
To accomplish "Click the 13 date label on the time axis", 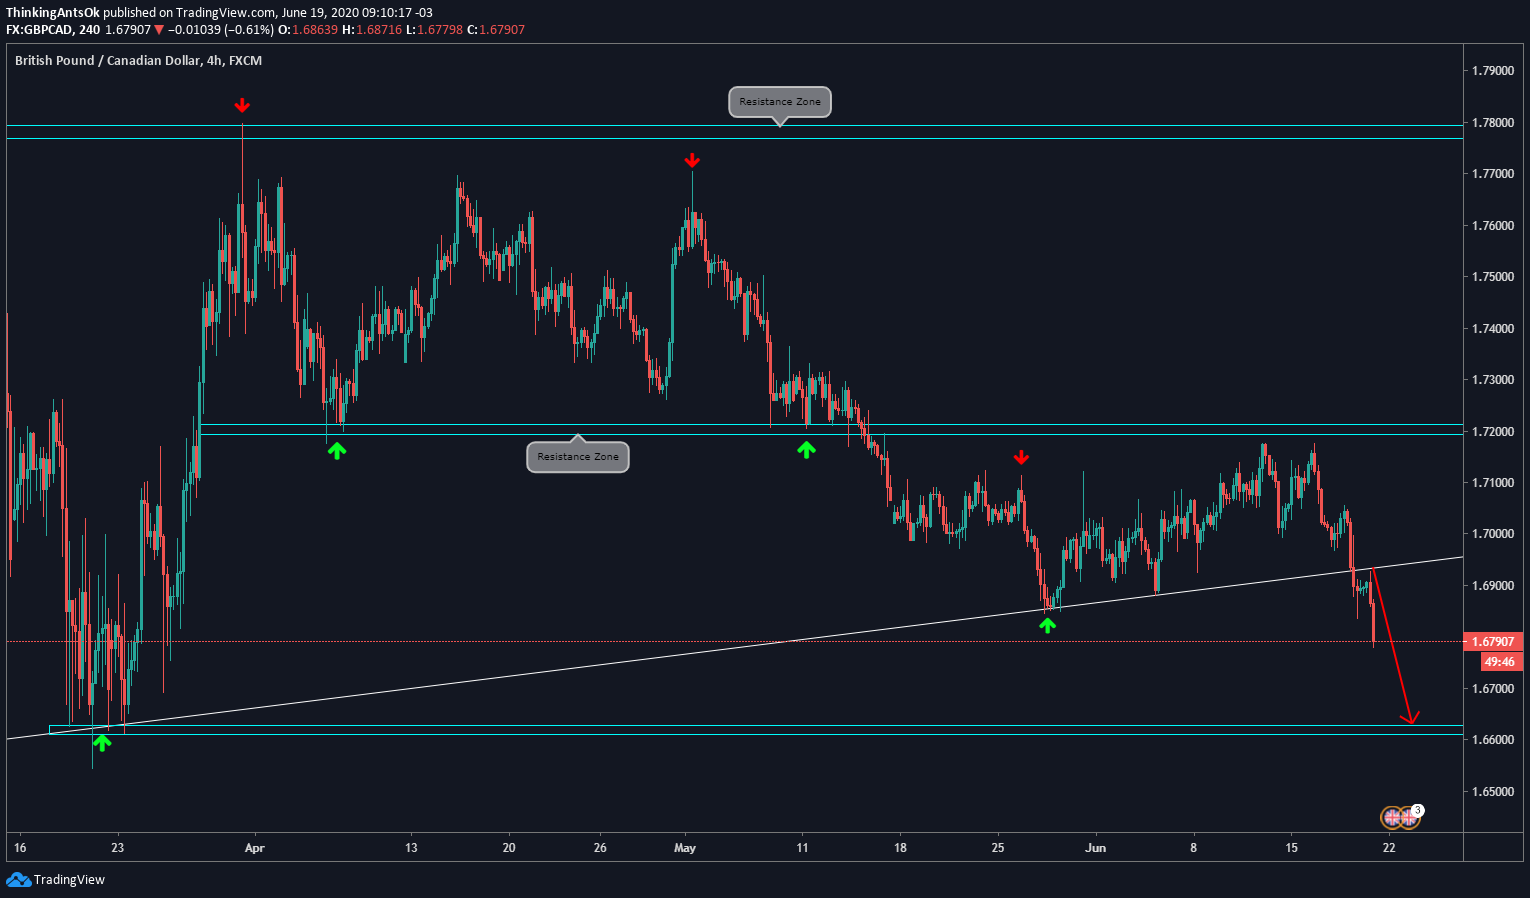I will pyautogui.click(x=411, y=848).
